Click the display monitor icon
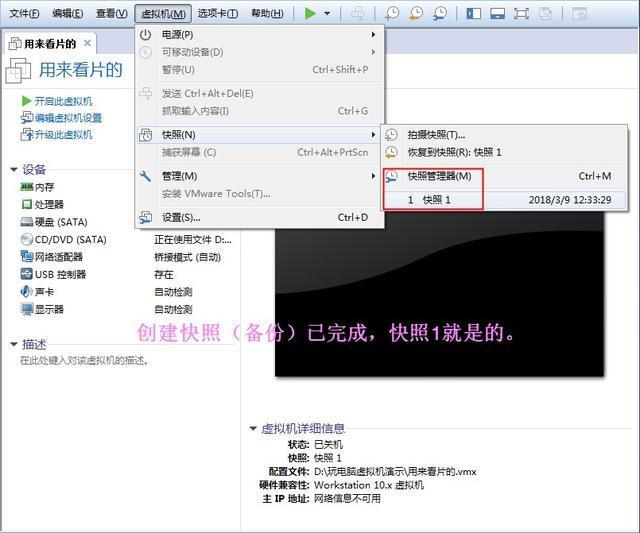640x533 pixels. (x=27, y=309)
